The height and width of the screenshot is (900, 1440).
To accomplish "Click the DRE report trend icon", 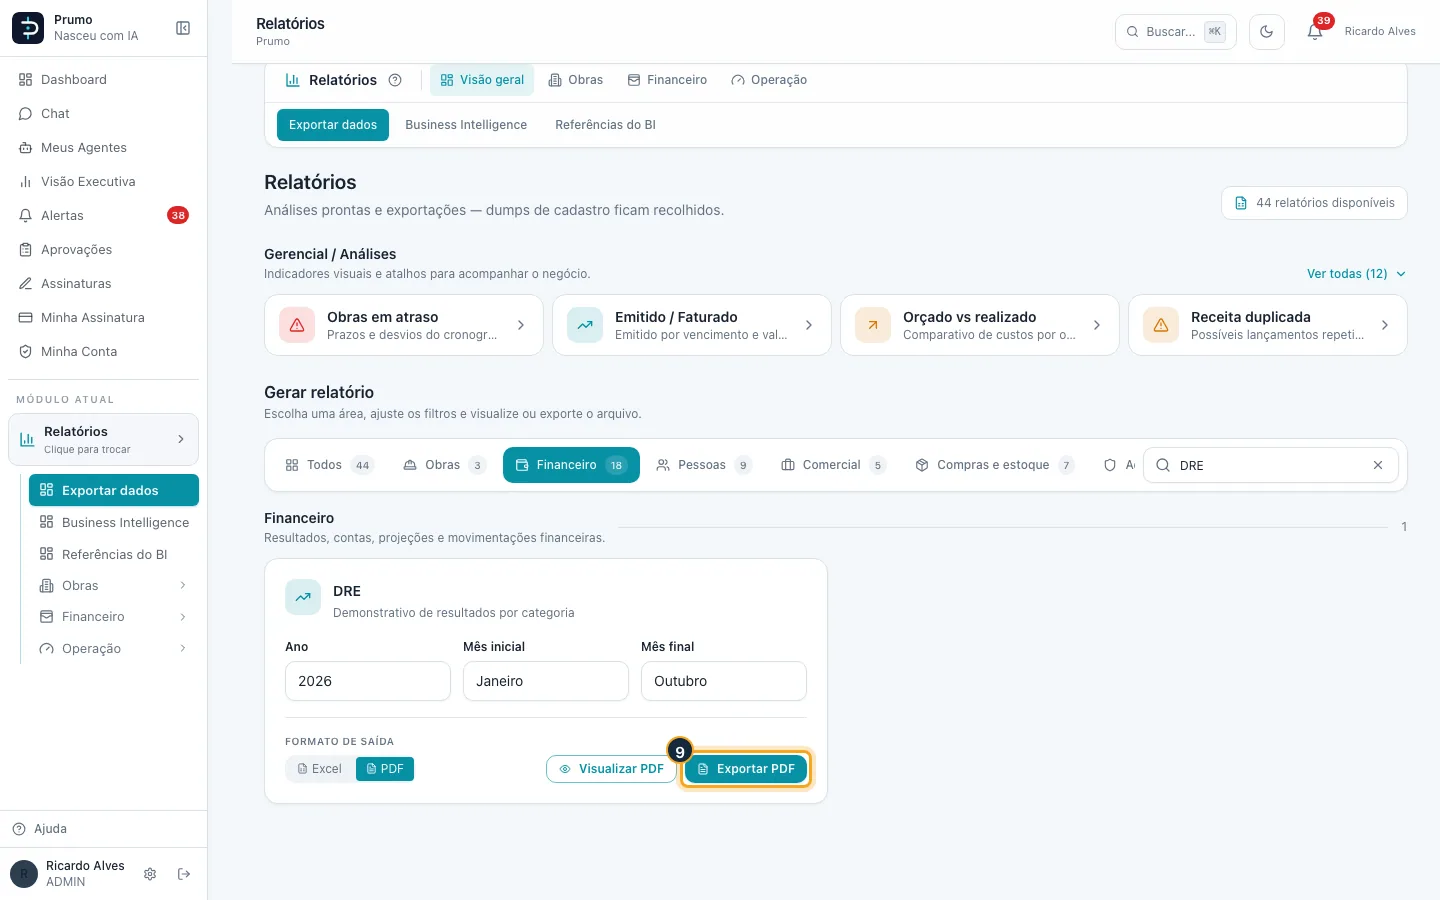I will click(303, 597).
